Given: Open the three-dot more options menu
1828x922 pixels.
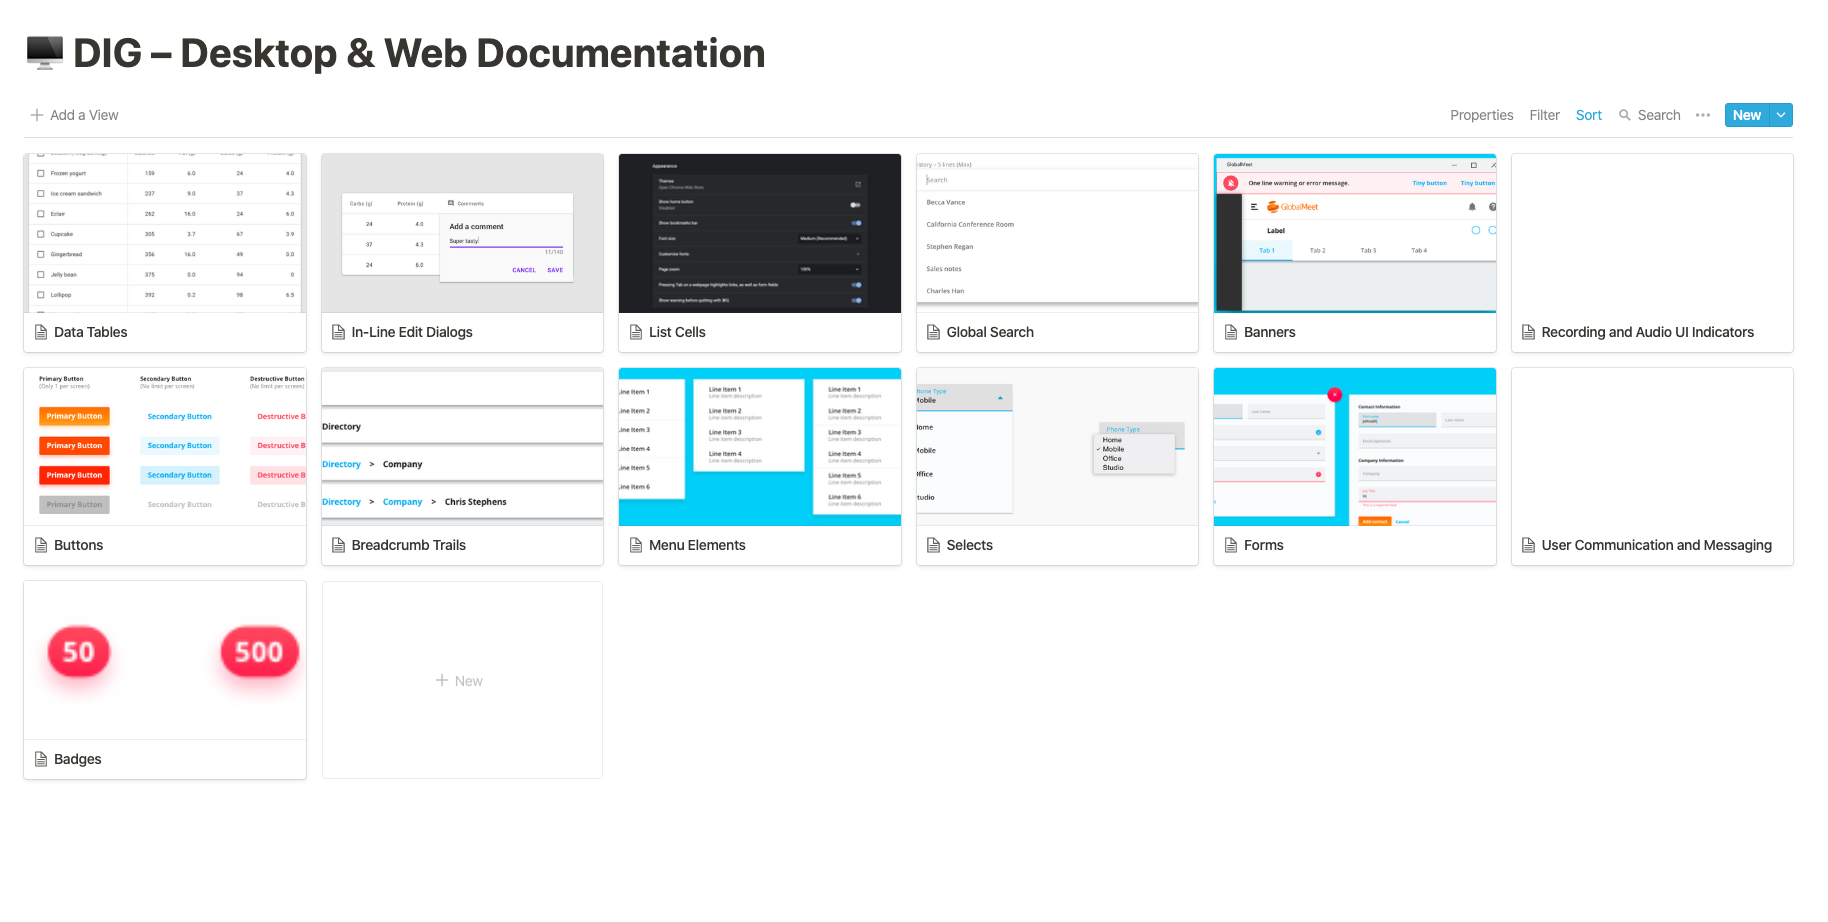Looking at the screenshot, I should (x=1703, y=115).
